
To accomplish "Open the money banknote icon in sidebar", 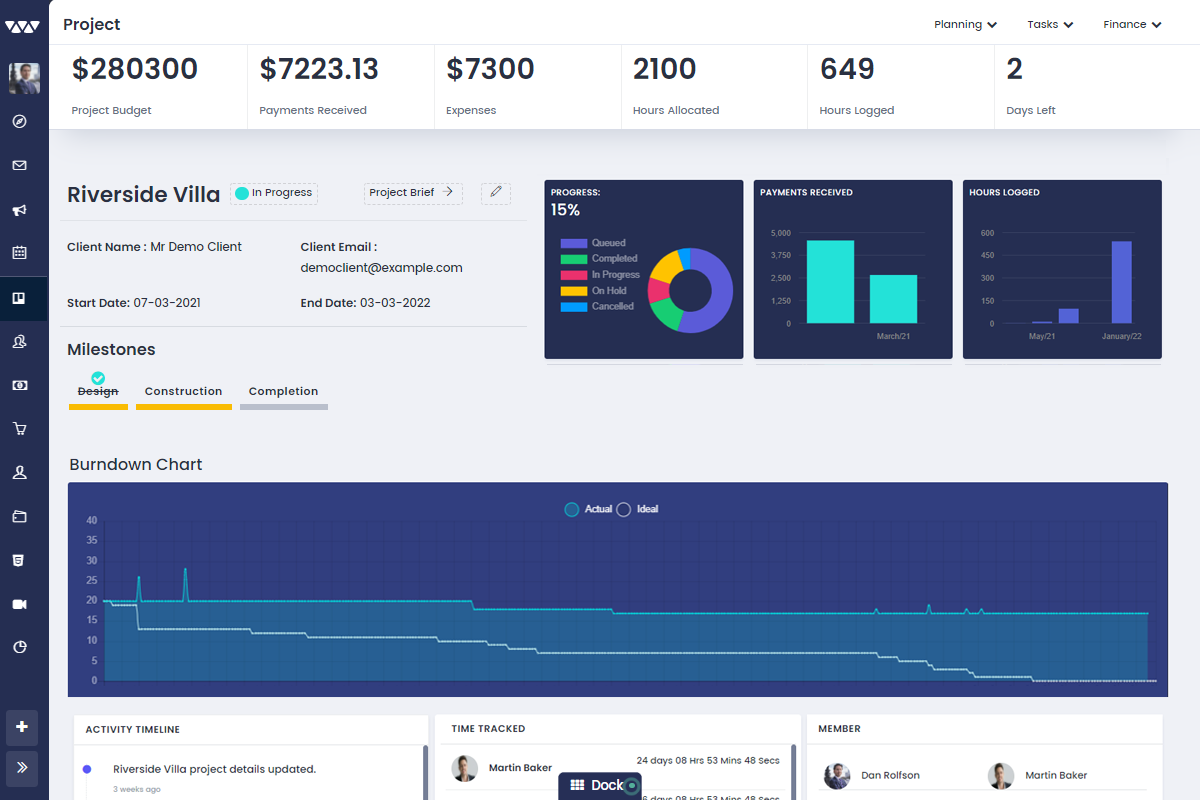I will [x=19, y=385].
